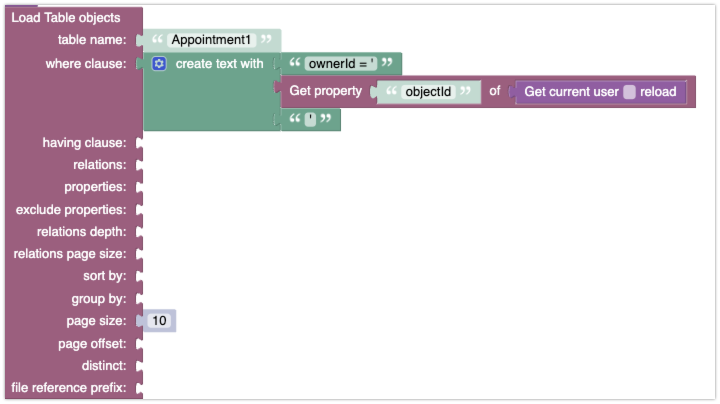Screen dimensions: 720x404
Task: Click the relations depth input socket
Action: coord(140,232)
